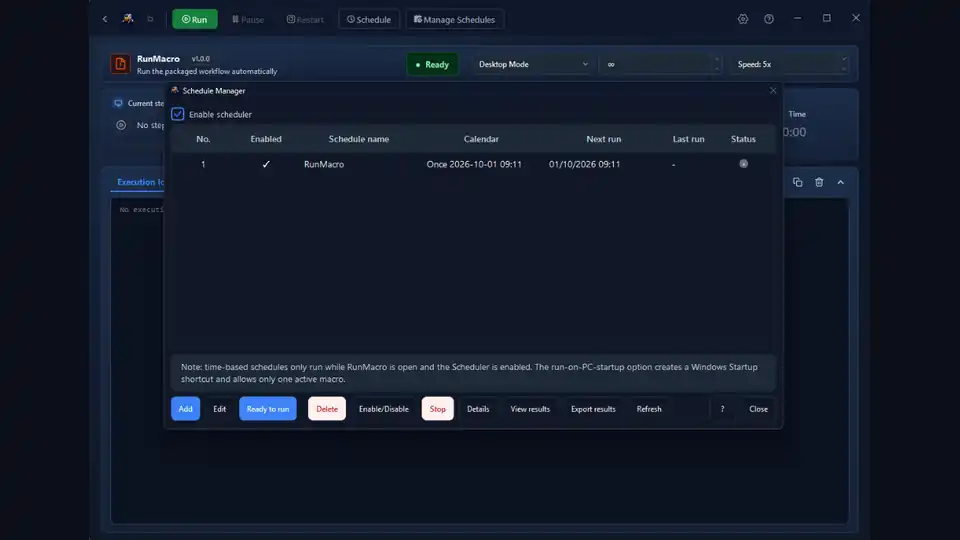
Task: Open the Speed: 5x dropdown
Action: pos(790,64)
